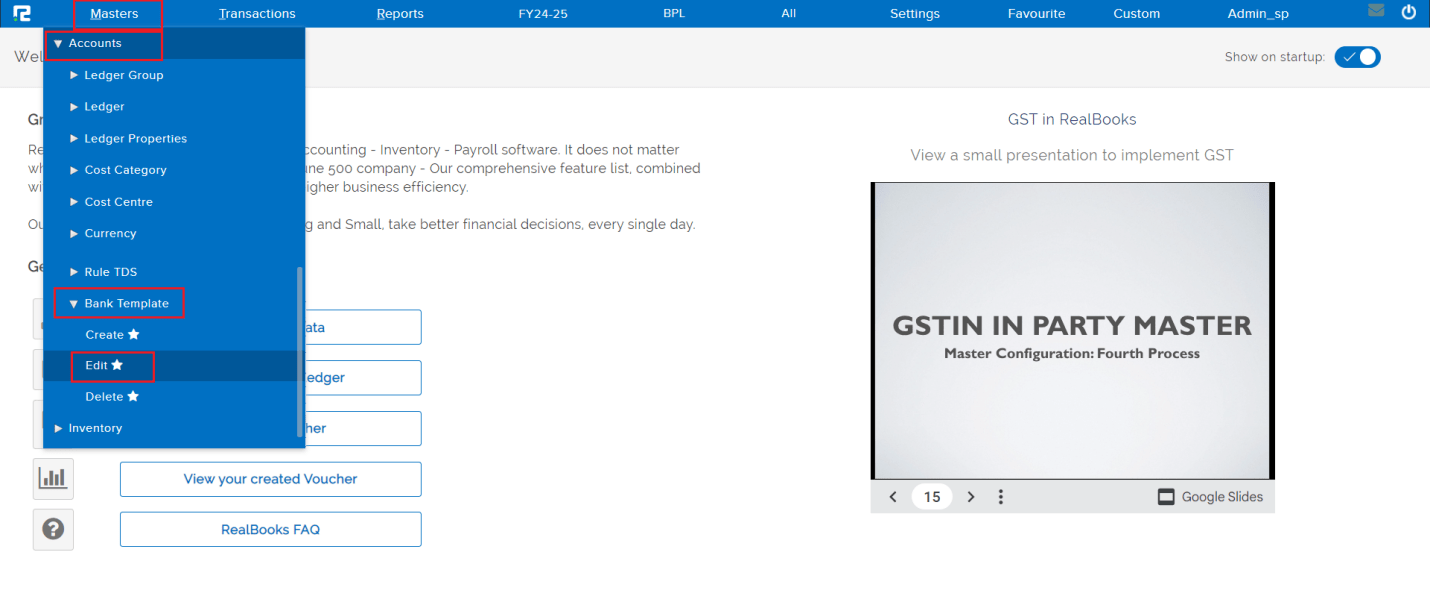Screen dimensions: 1430x599
Task: Open slides three-dot options menu
Action: click(x=1001, y=497)
